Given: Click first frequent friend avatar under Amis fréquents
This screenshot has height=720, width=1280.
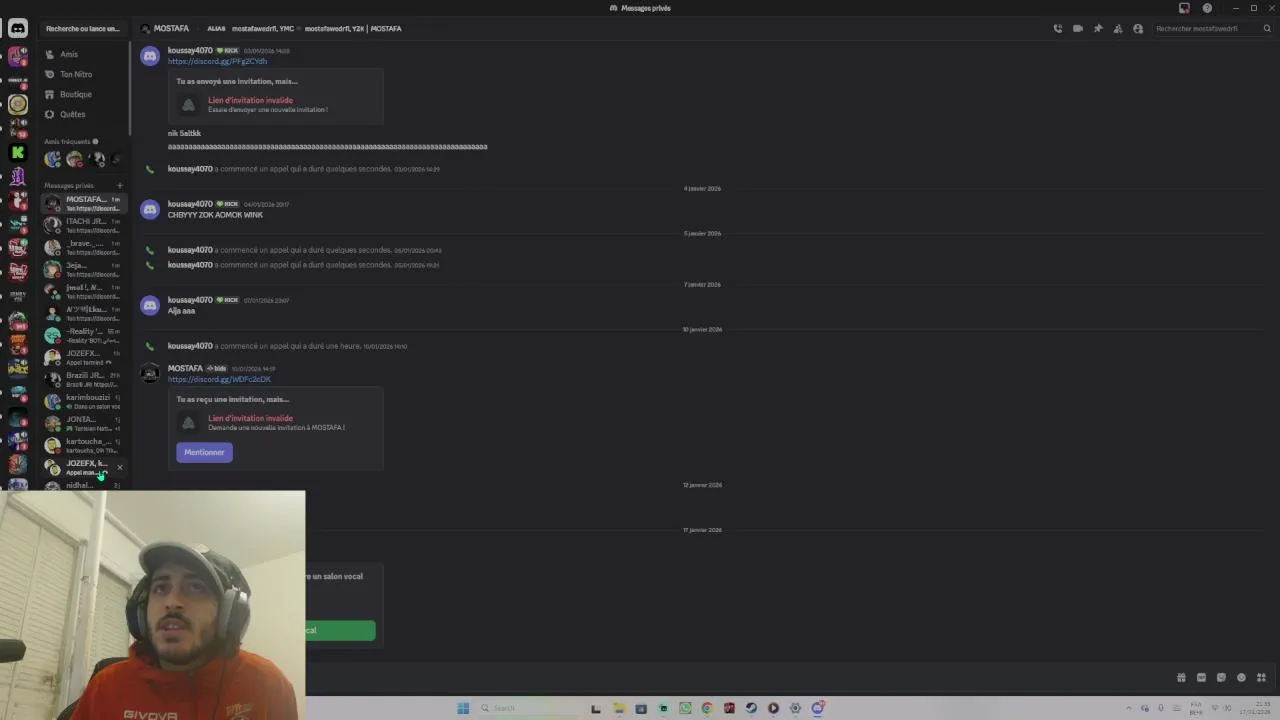Looking at the screenshot, I should point(53,159).
